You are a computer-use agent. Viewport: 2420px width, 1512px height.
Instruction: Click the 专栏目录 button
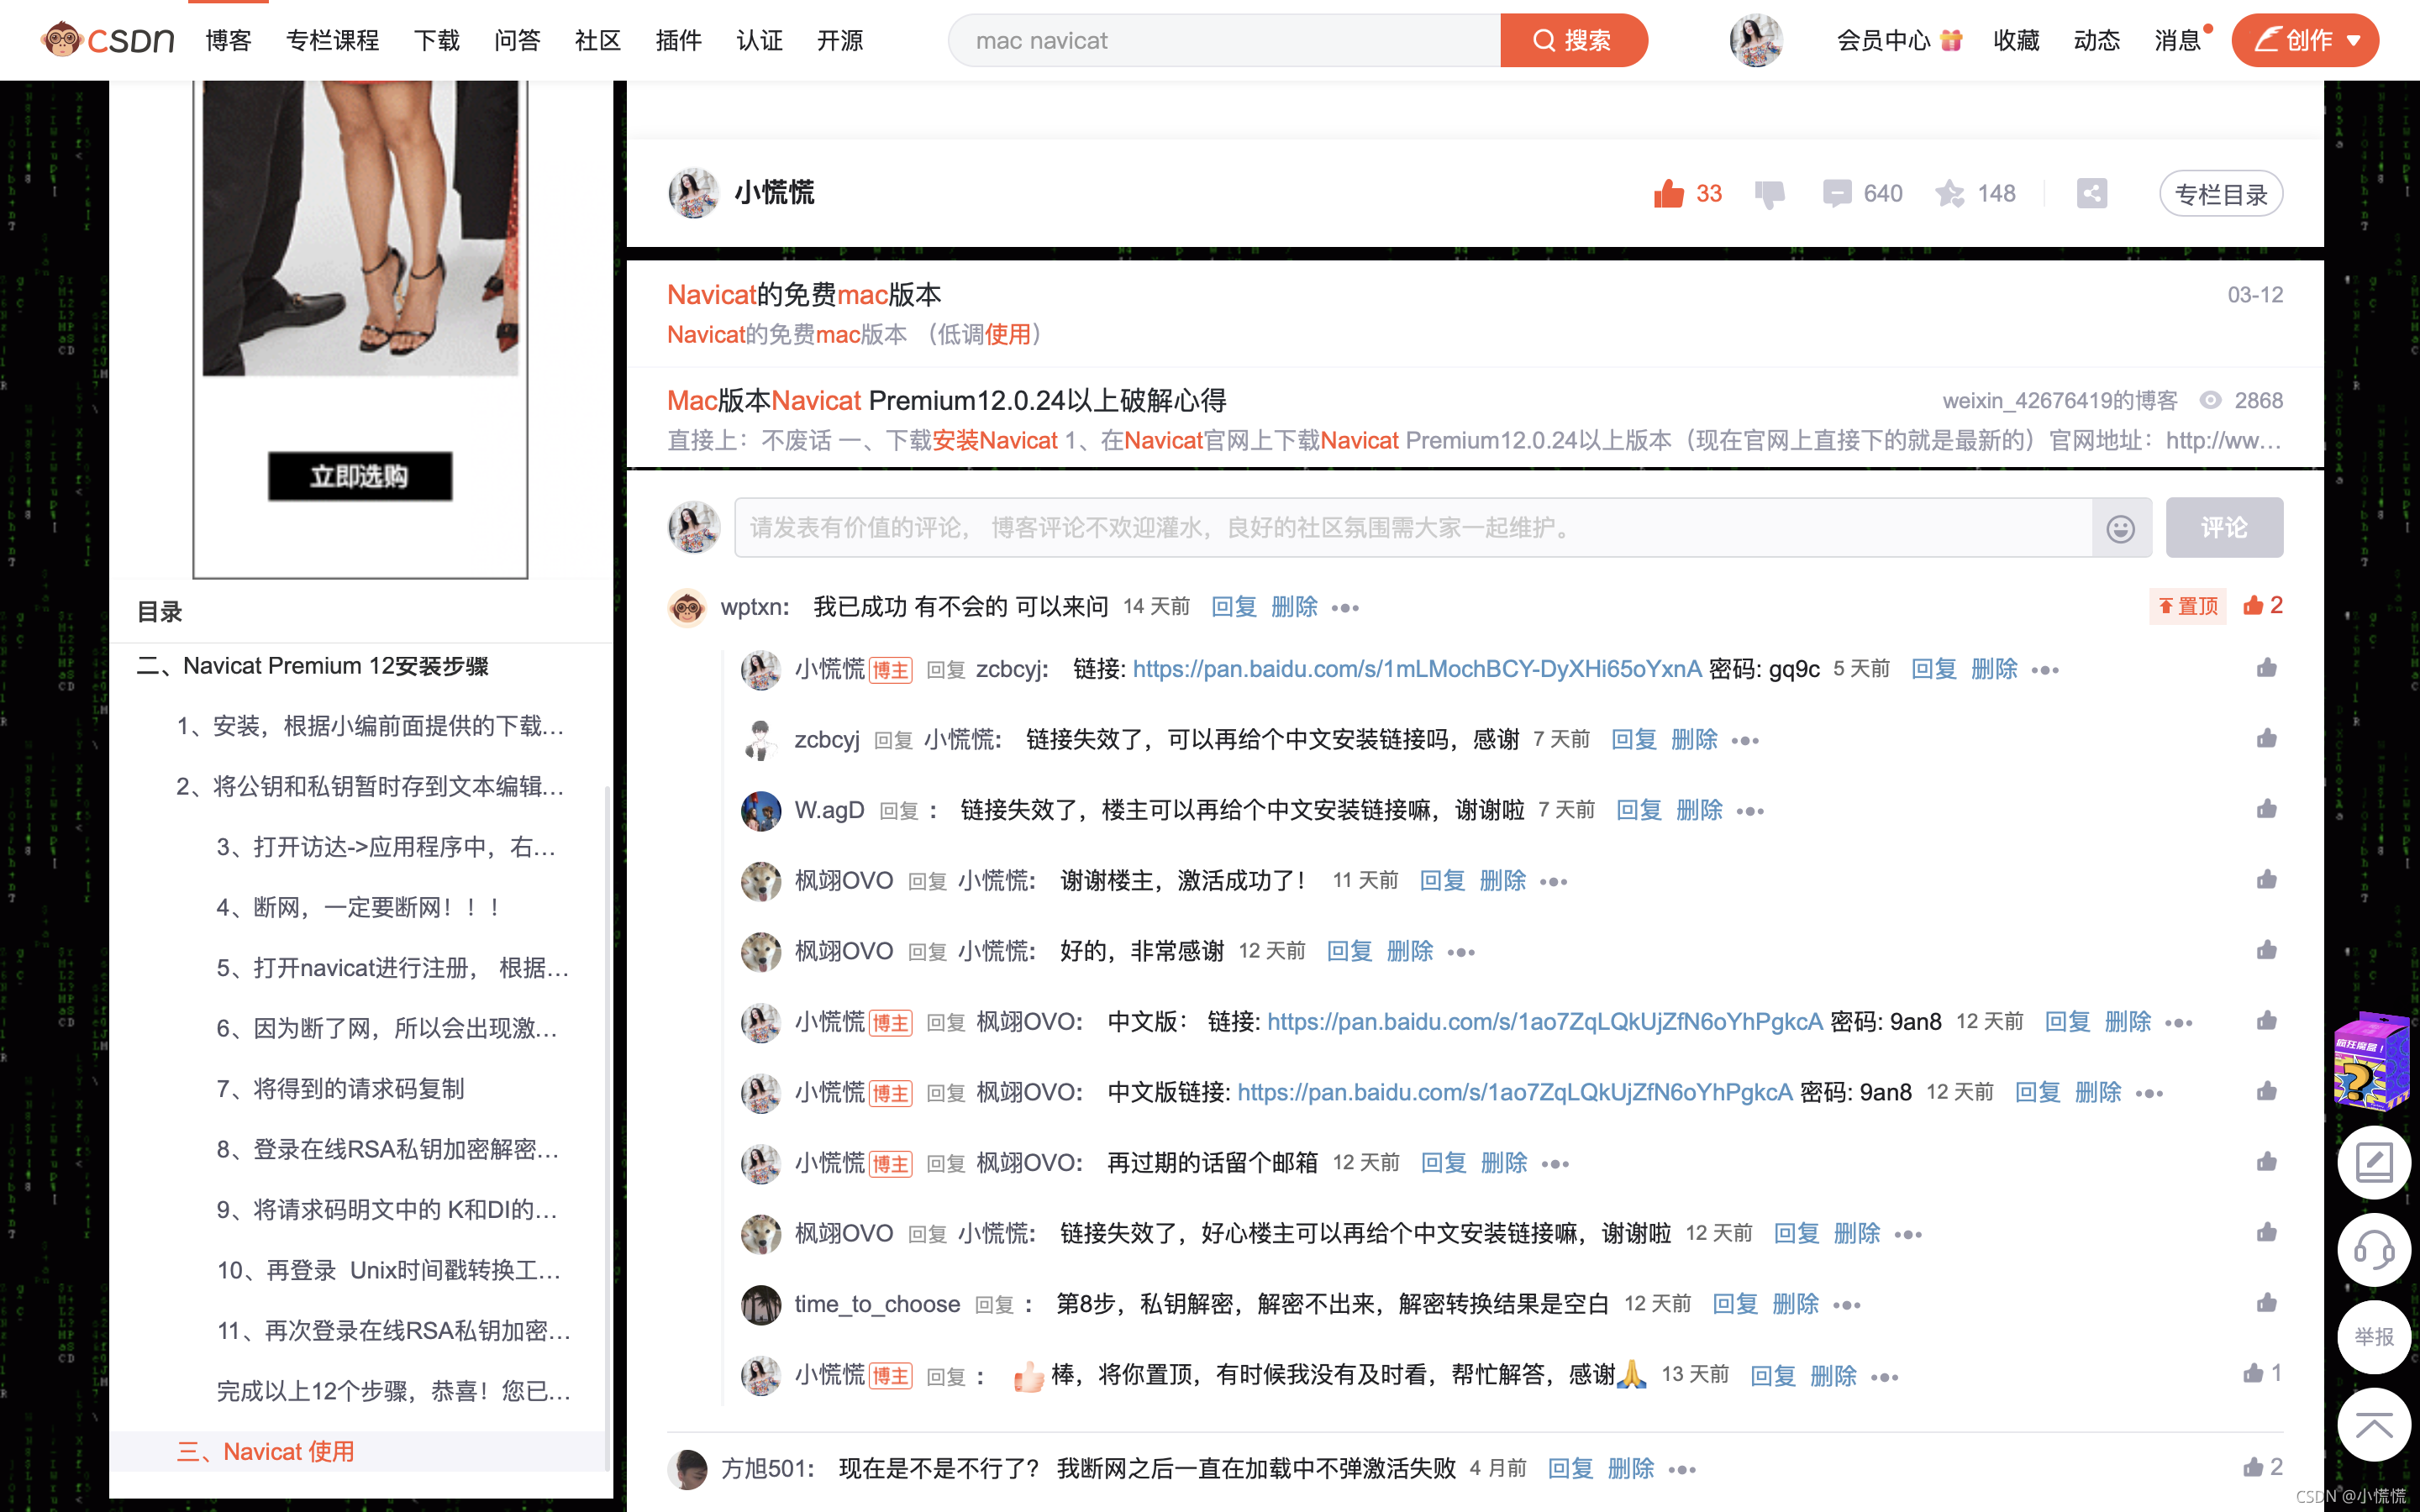(x=2221, y=194)
